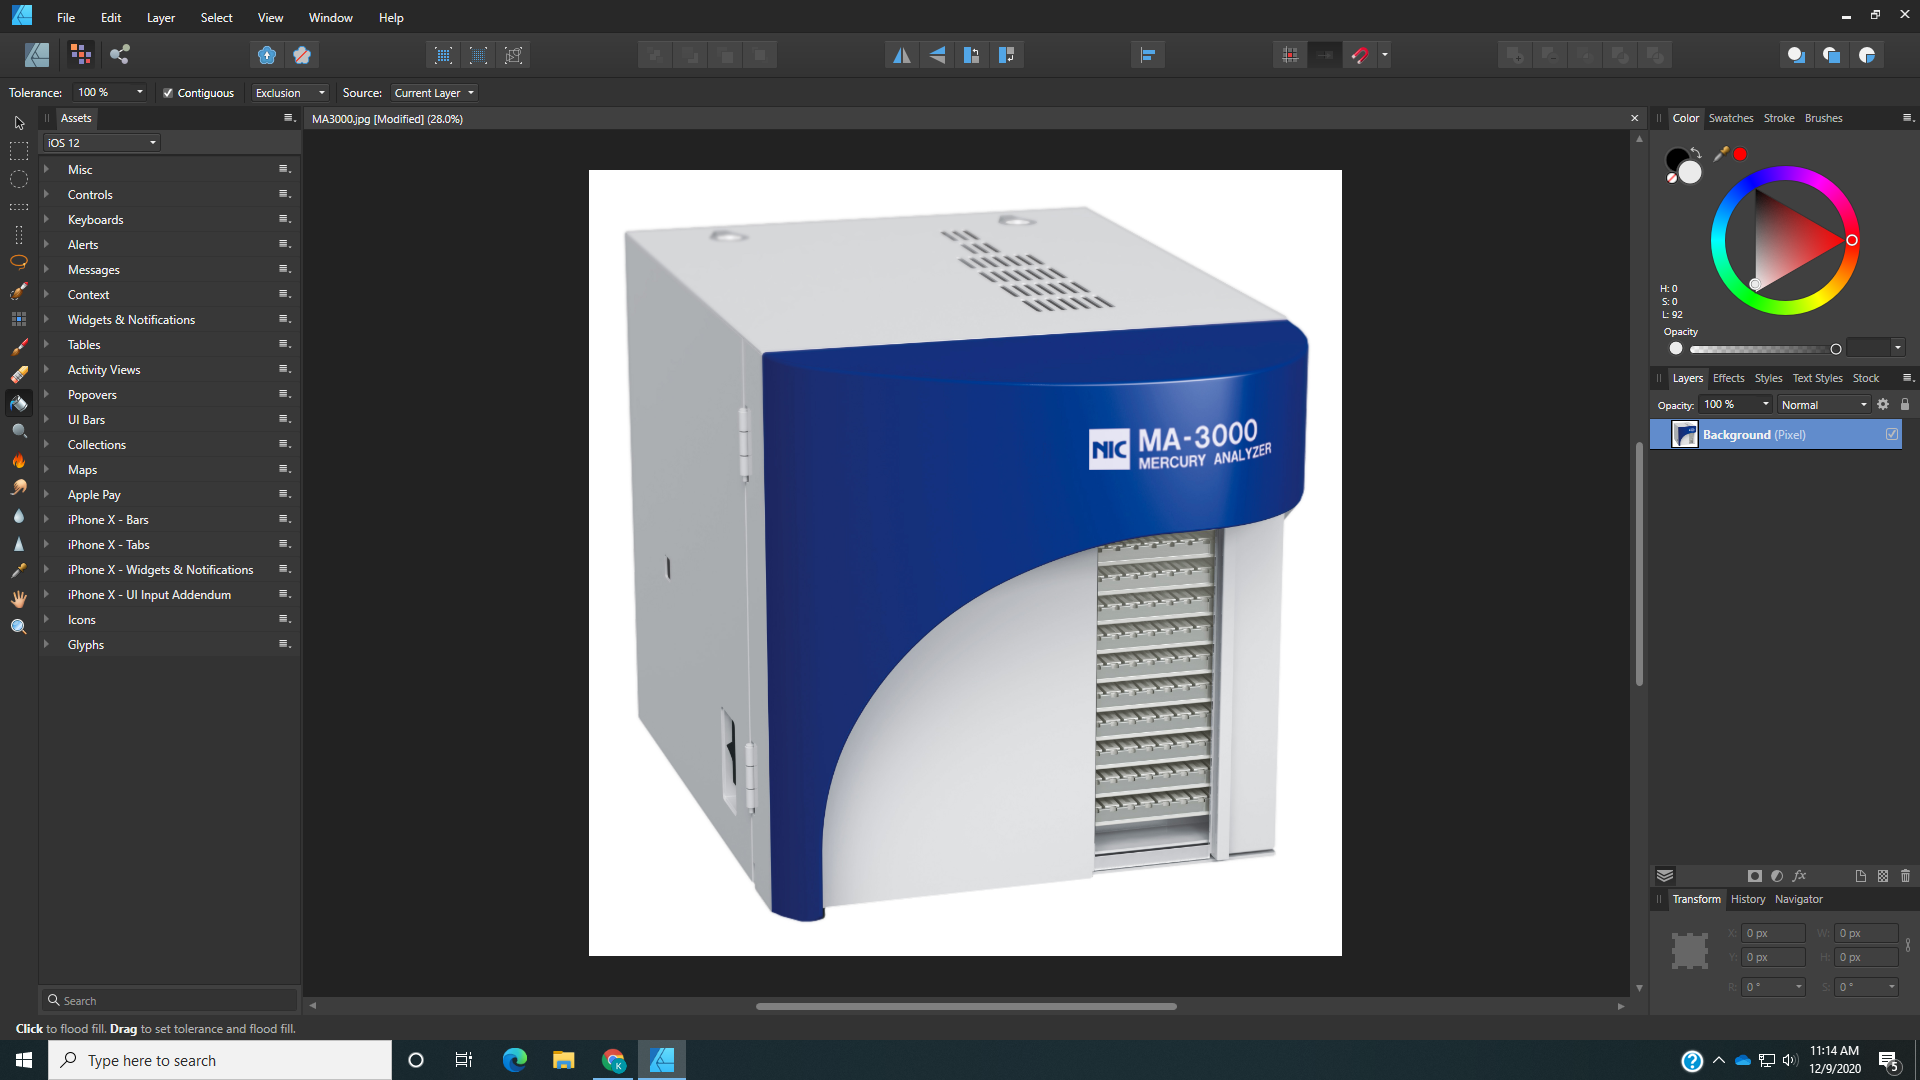The width and height of the screenshot is (1920, 1080).
Task: Select the Move tool
Action: pyautogui.click(x=19, y=123)
